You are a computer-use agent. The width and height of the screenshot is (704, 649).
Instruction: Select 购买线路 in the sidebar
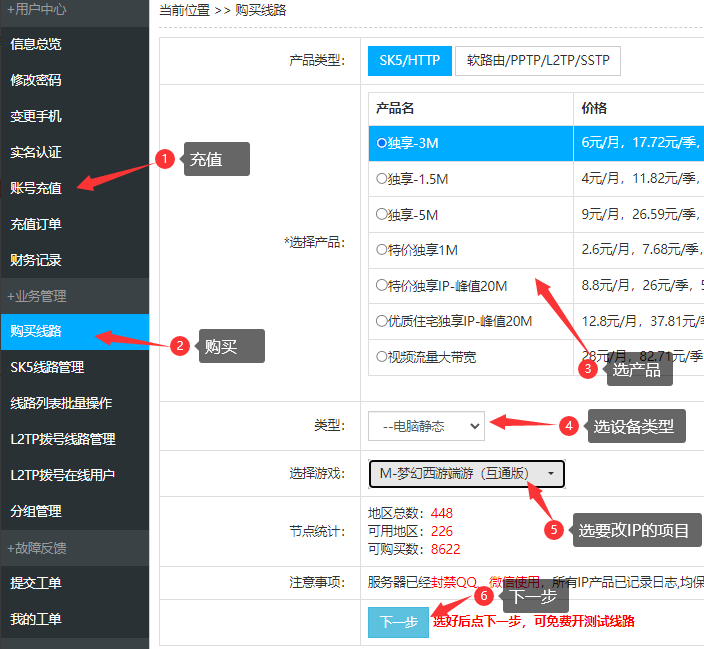[x=75, y=331]
